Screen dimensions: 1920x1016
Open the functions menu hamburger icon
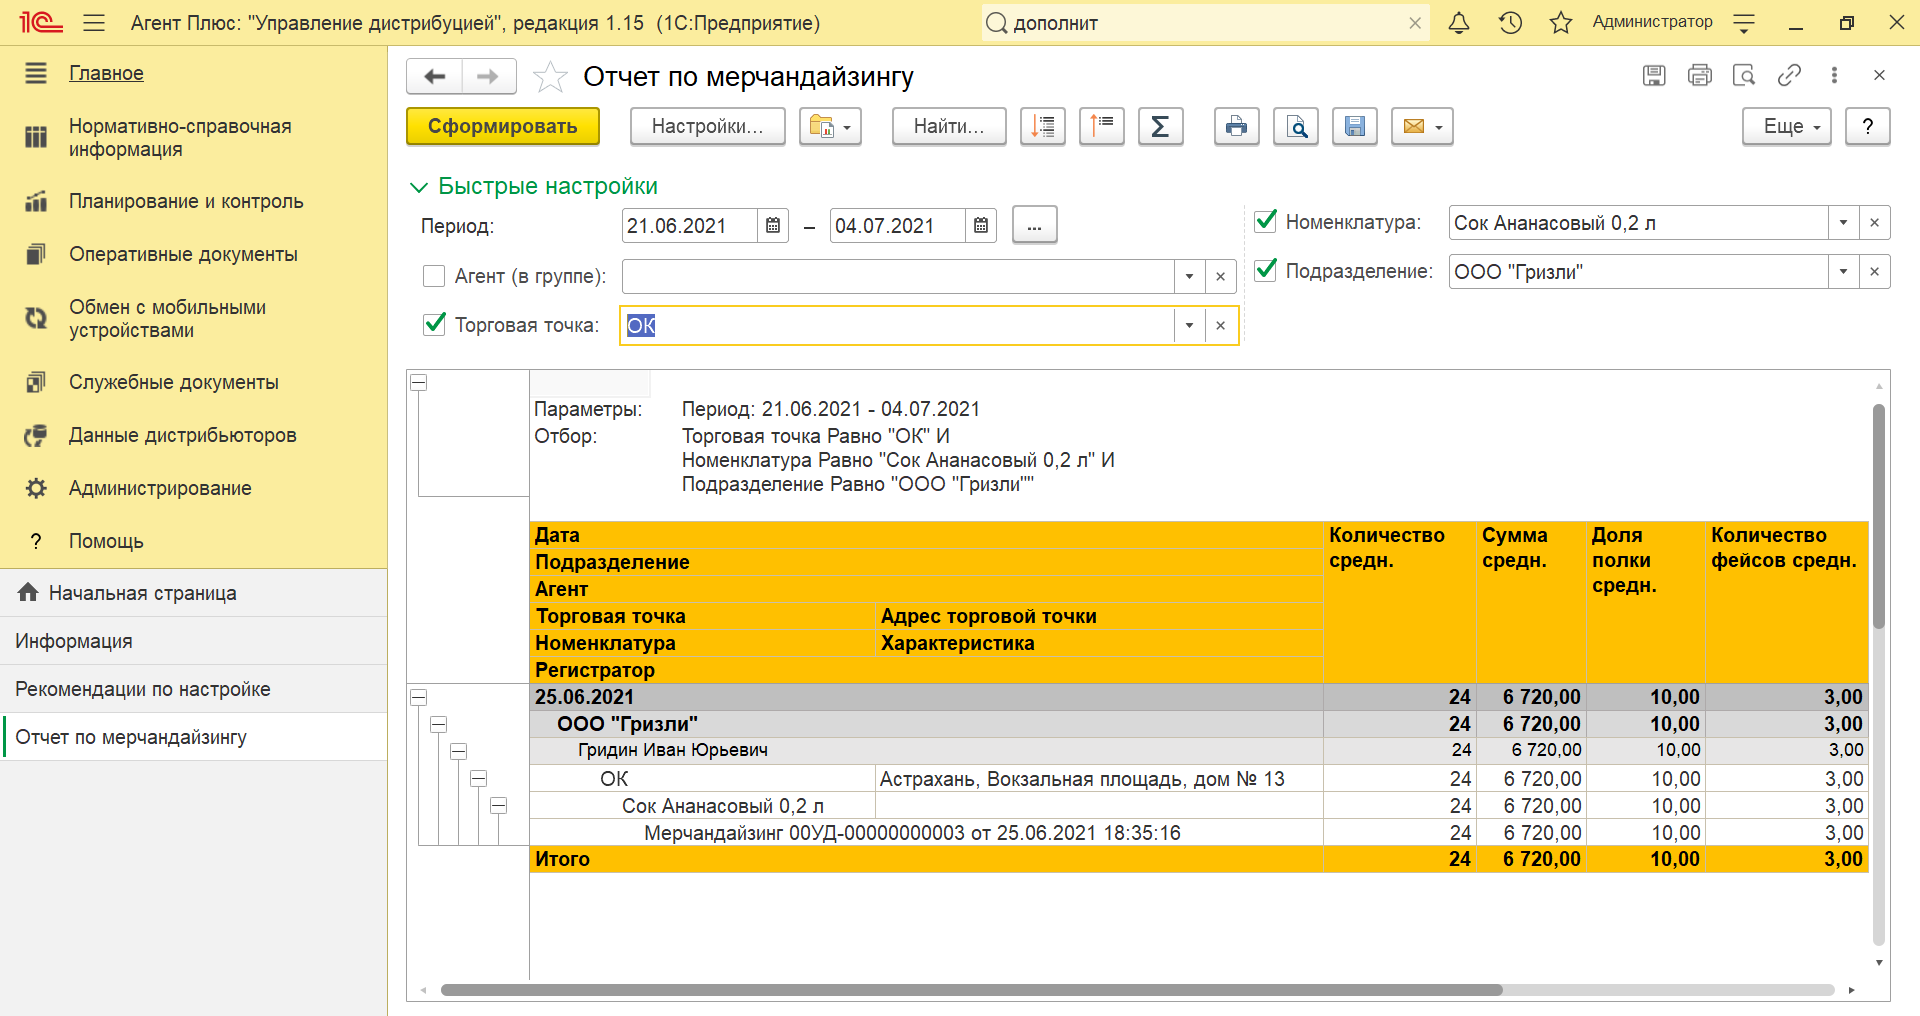(x=94, y=23)
